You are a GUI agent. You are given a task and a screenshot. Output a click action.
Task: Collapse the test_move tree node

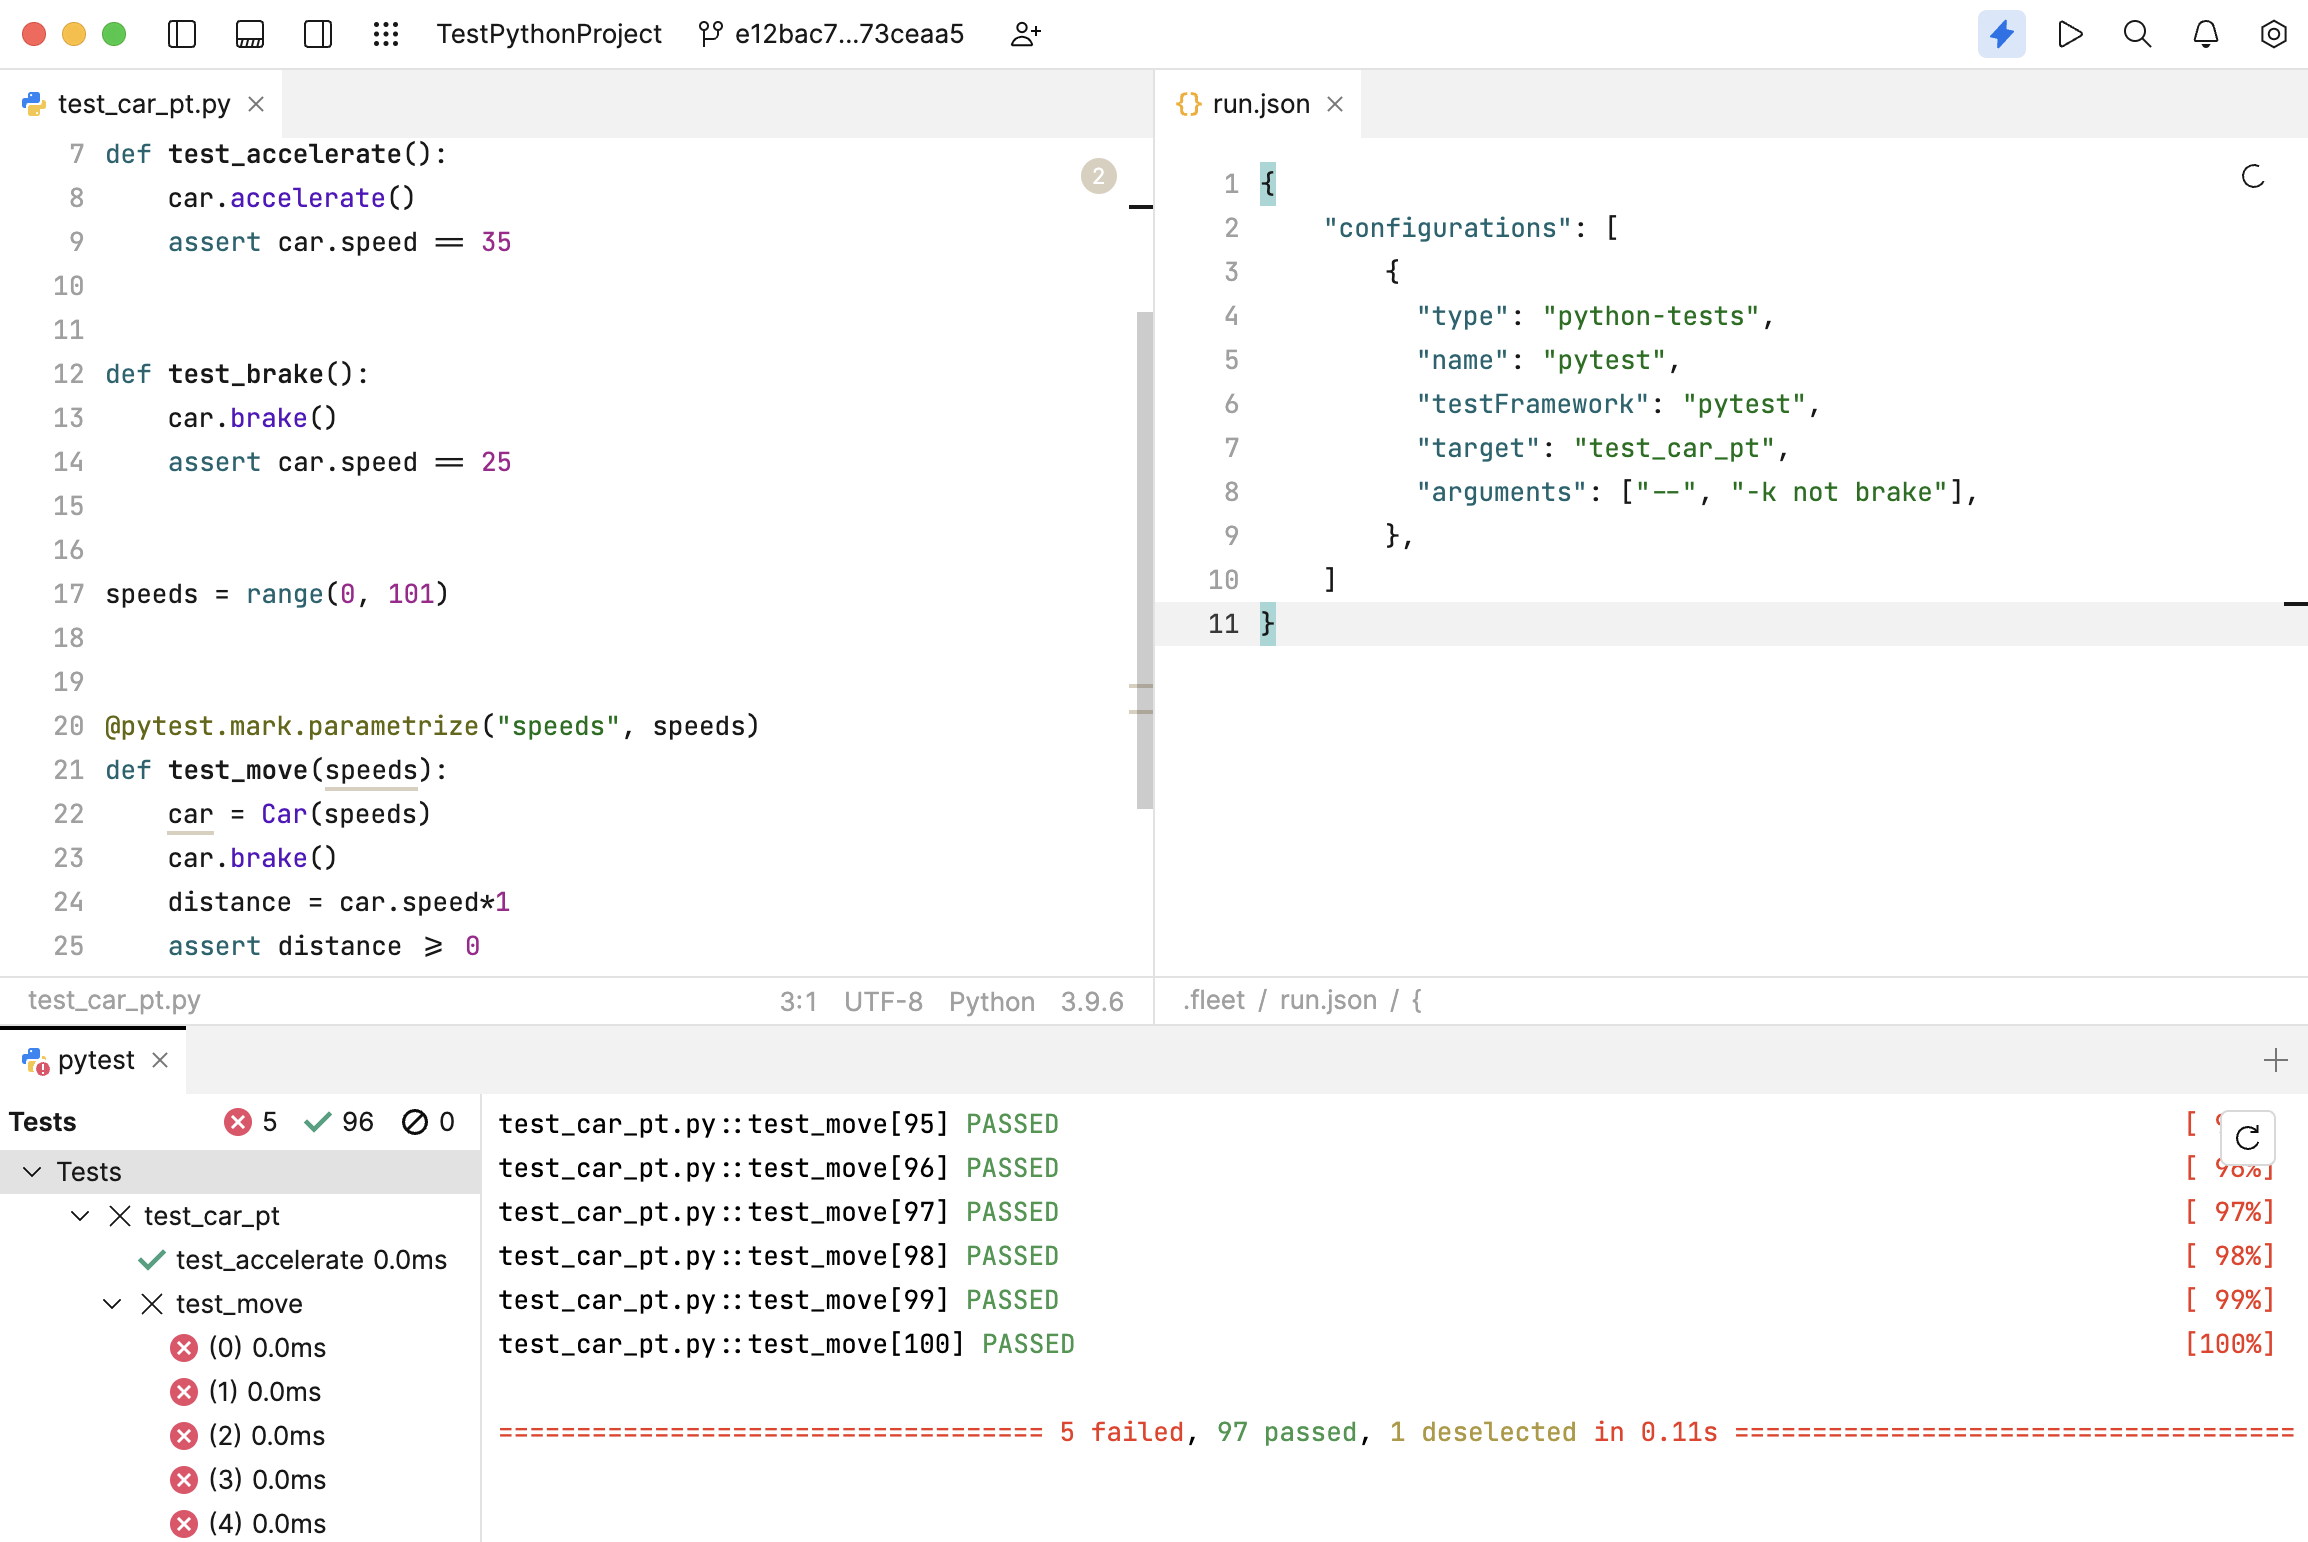[x=112, y=1303]
